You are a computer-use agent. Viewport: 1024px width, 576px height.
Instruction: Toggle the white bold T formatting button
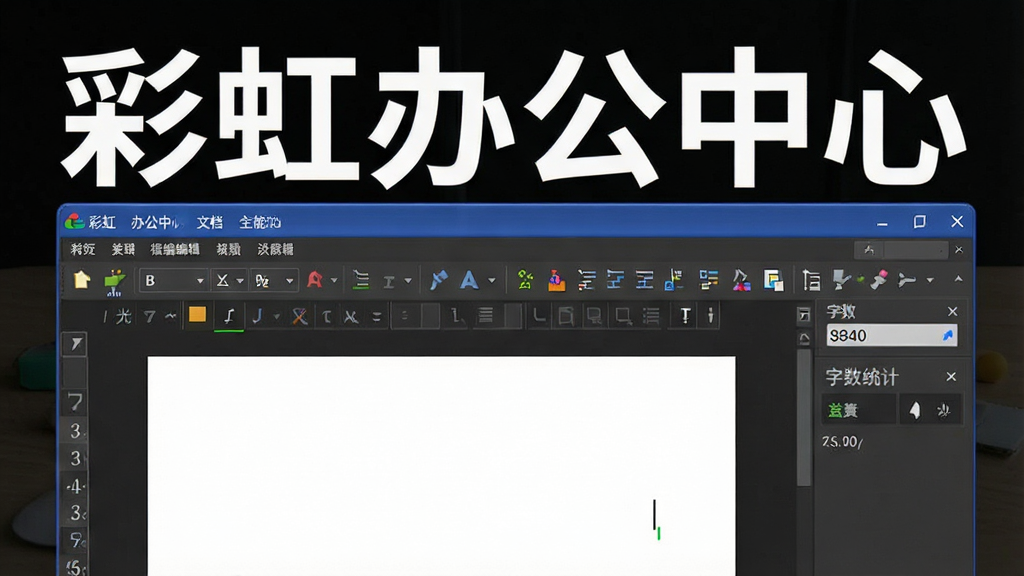684,316
